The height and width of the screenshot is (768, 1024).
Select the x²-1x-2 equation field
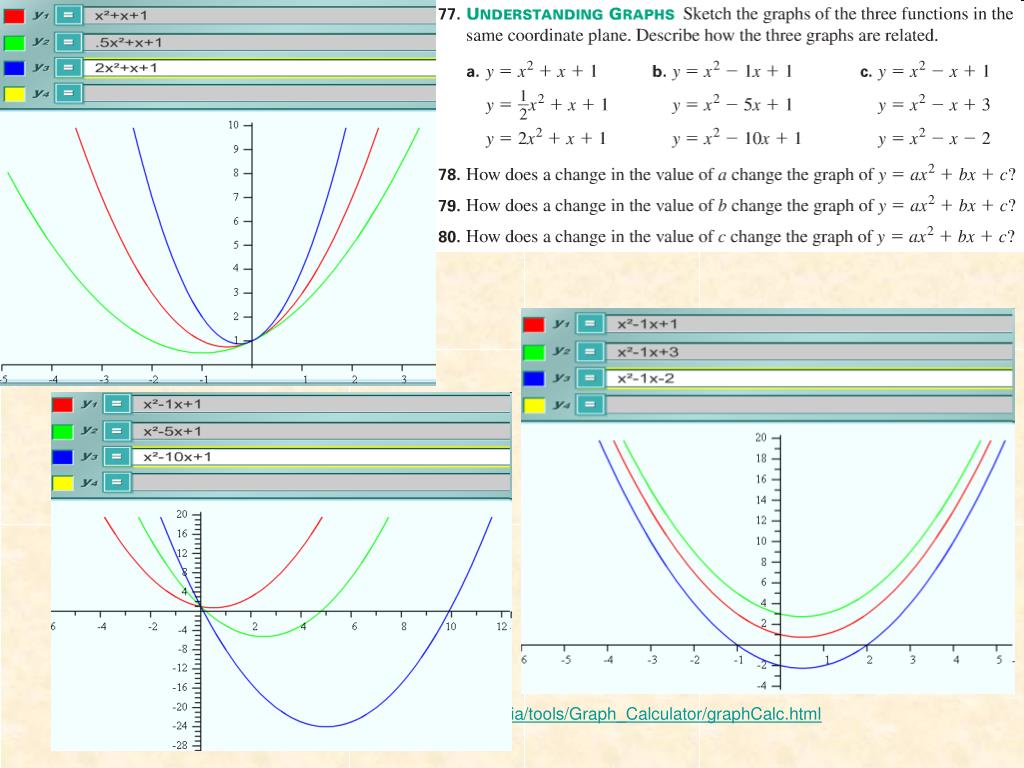(x=809, y=378)
